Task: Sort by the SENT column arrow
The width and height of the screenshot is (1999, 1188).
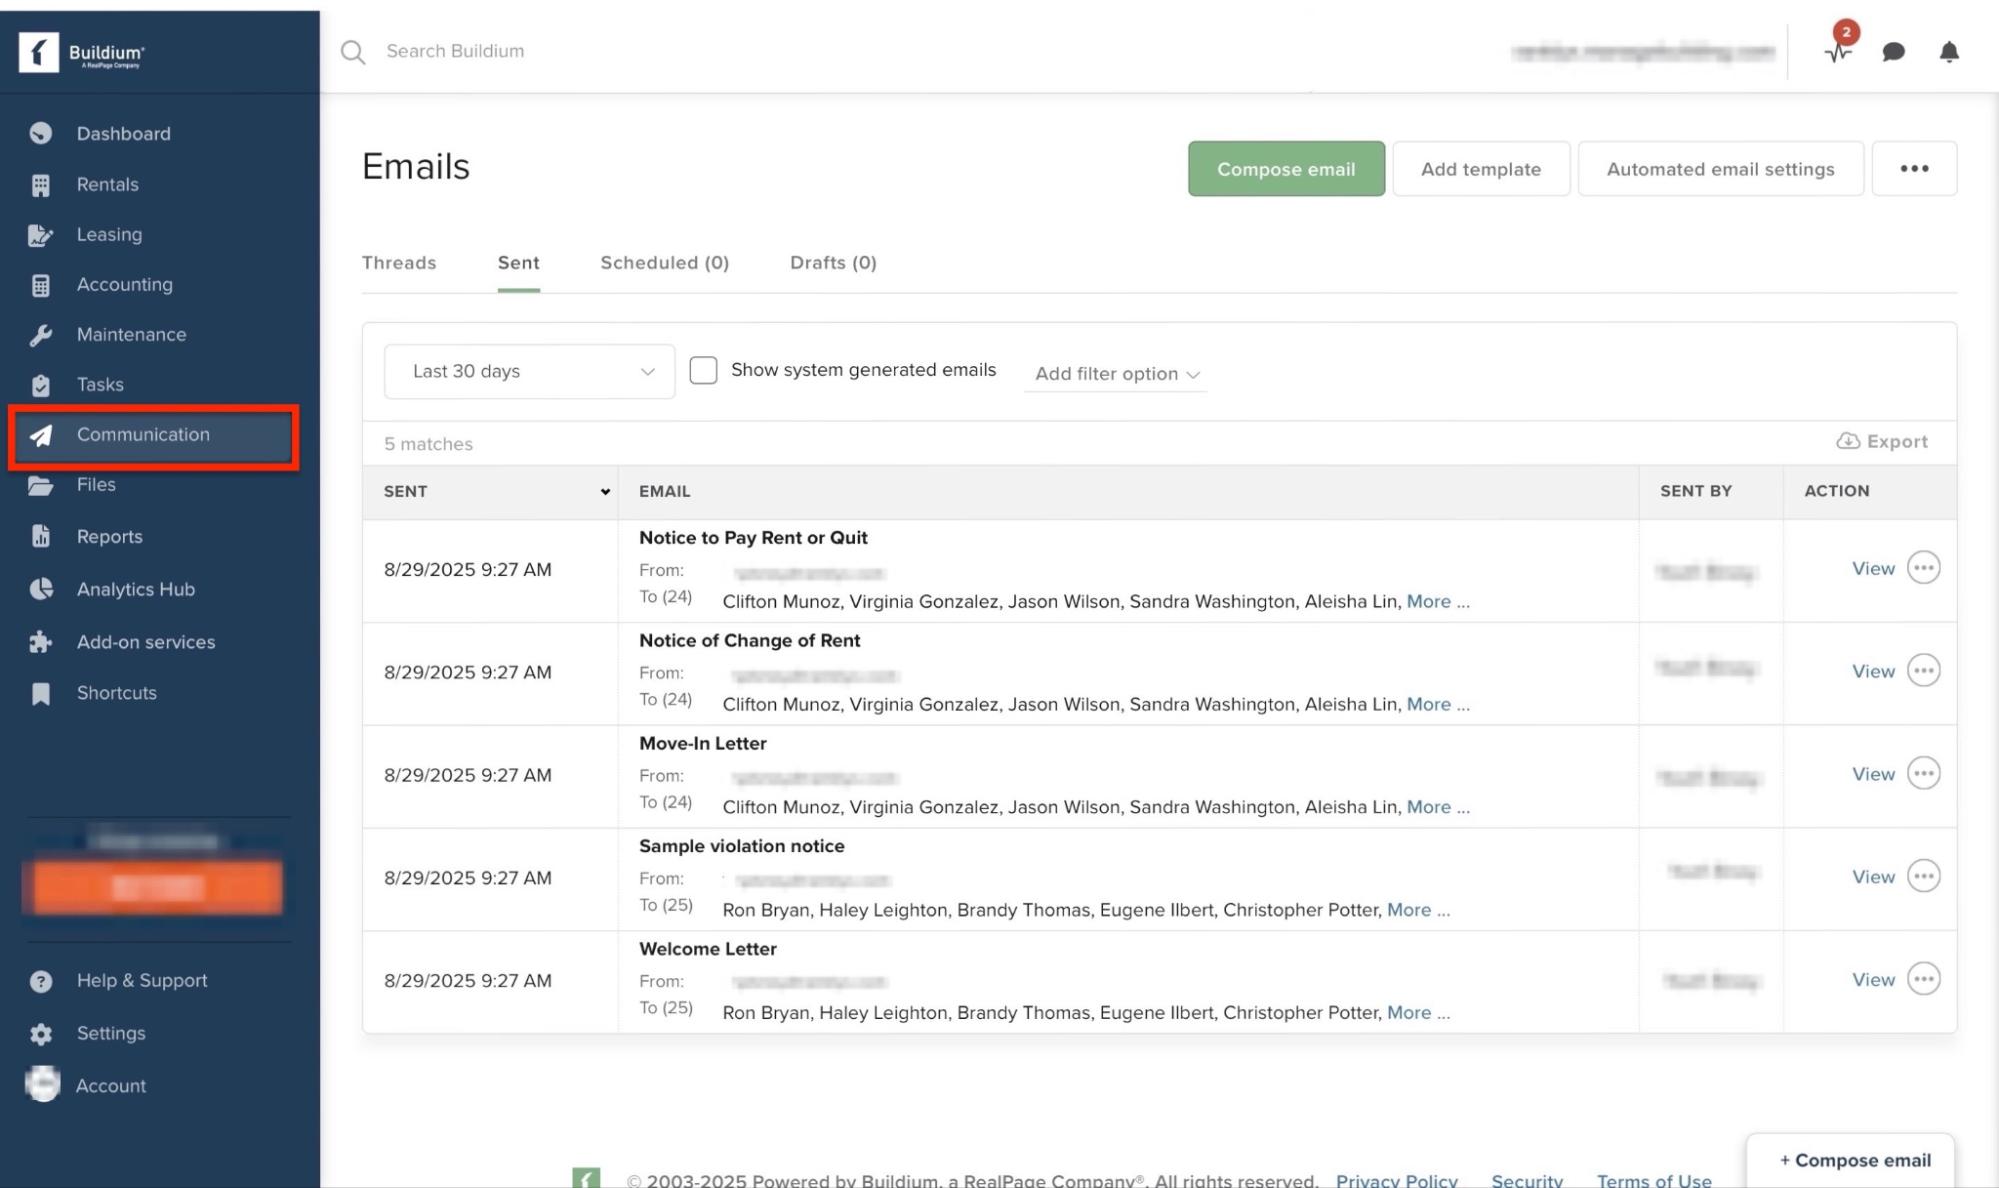Action: (x=605, y=491)
